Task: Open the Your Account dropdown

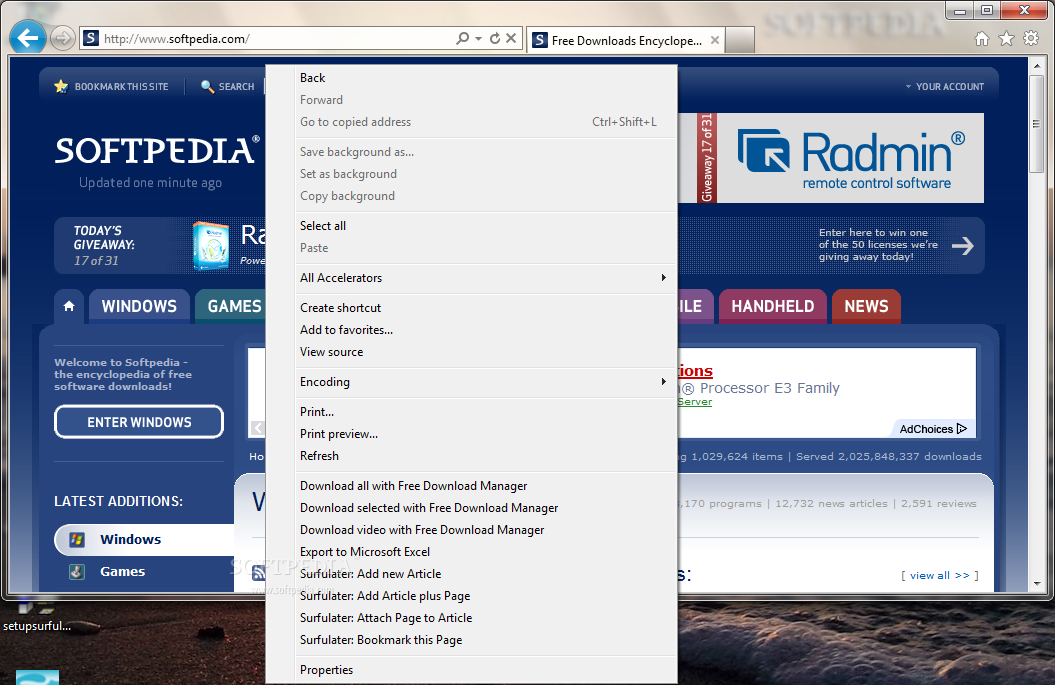Action: click(945, 87)
